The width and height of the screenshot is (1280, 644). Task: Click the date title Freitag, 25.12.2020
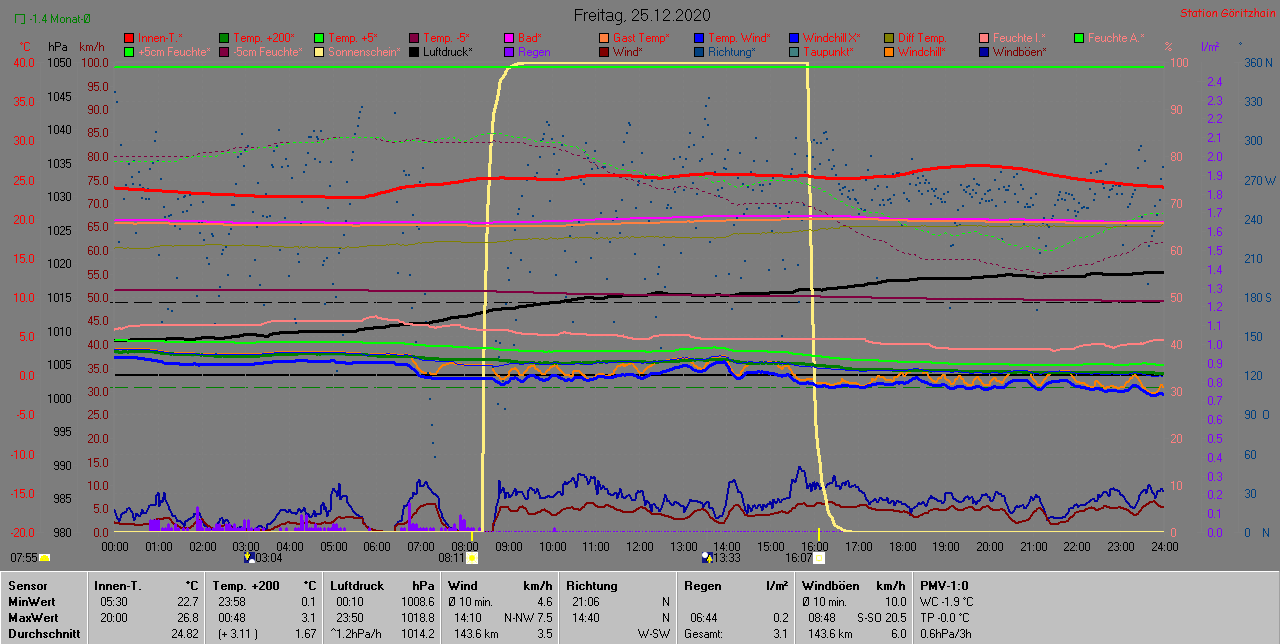[x=641, y=15]
